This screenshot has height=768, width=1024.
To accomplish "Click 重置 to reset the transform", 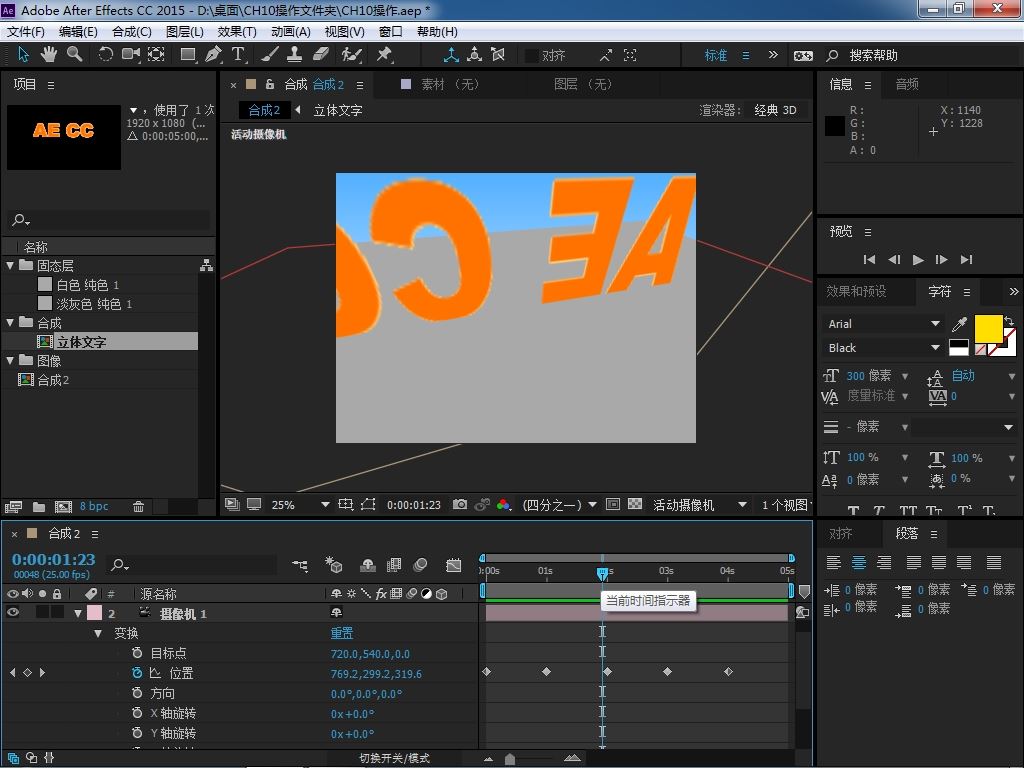I will tap(342, 633).
